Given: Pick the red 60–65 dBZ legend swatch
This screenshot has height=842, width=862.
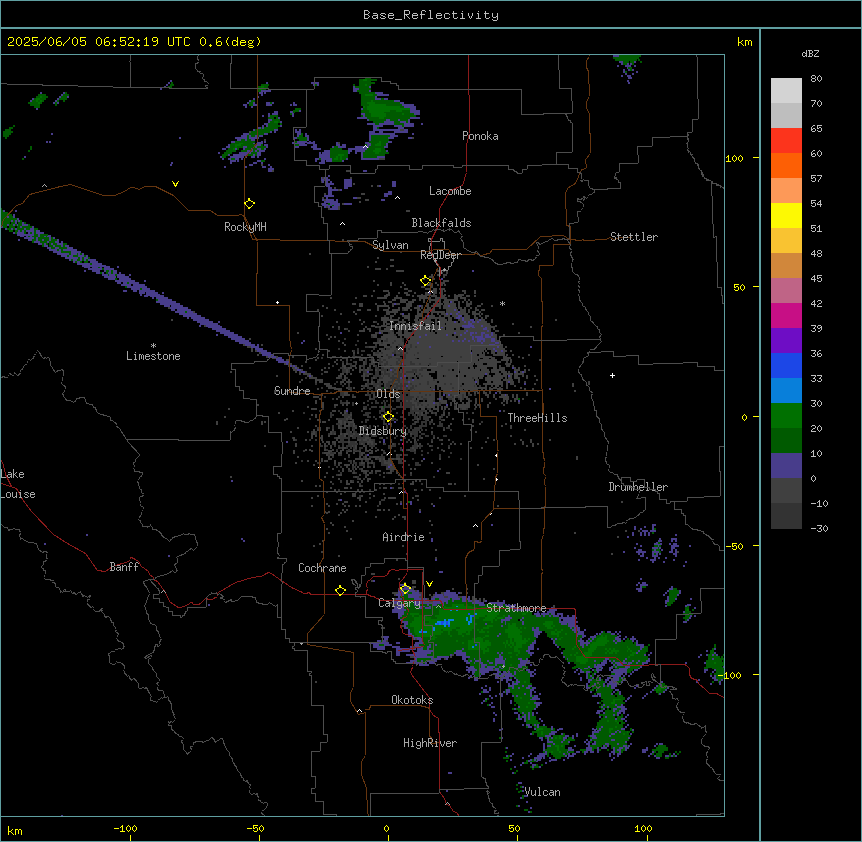Looking at the screenshot, I should (x=786, y=141).
